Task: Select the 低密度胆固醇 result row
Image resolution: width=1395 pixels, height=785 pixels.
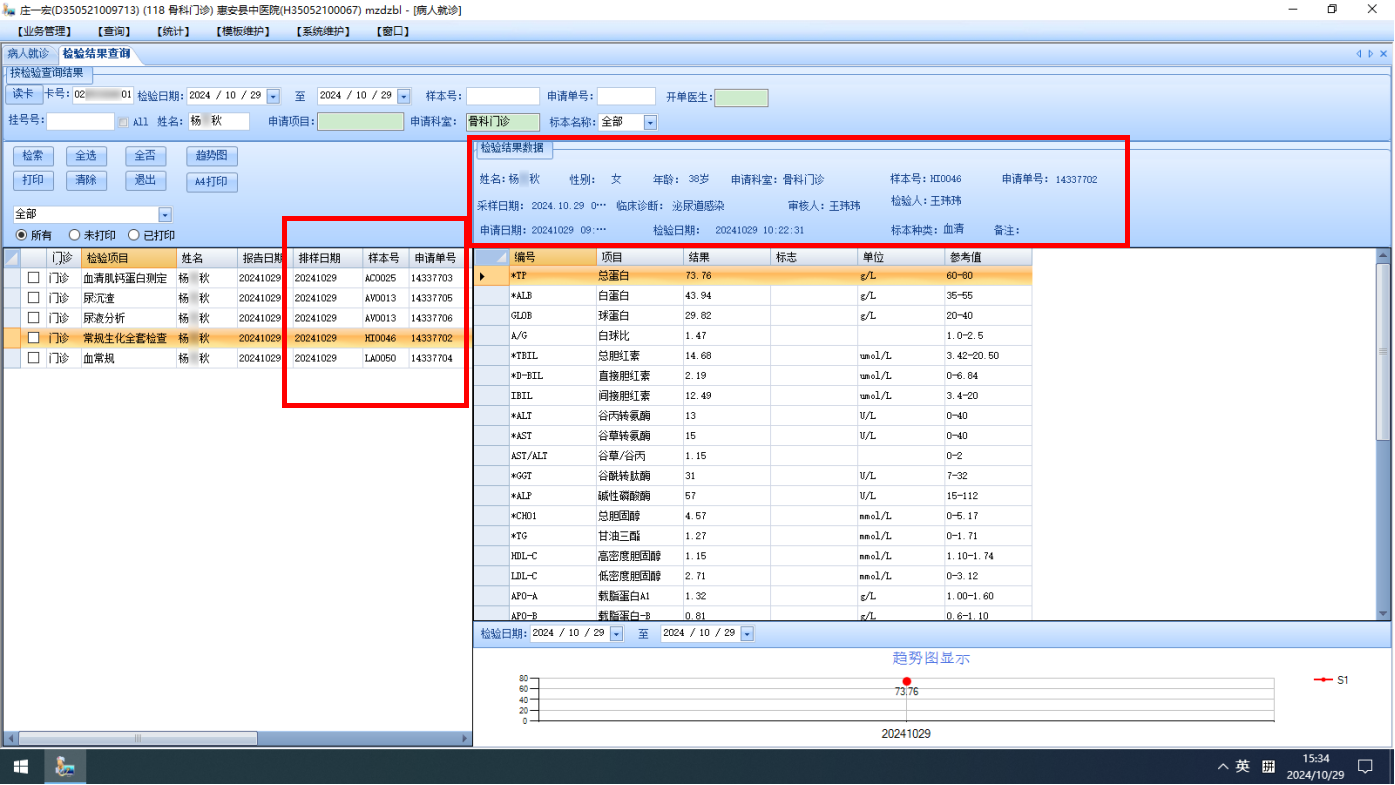Action: click(753, 576)
